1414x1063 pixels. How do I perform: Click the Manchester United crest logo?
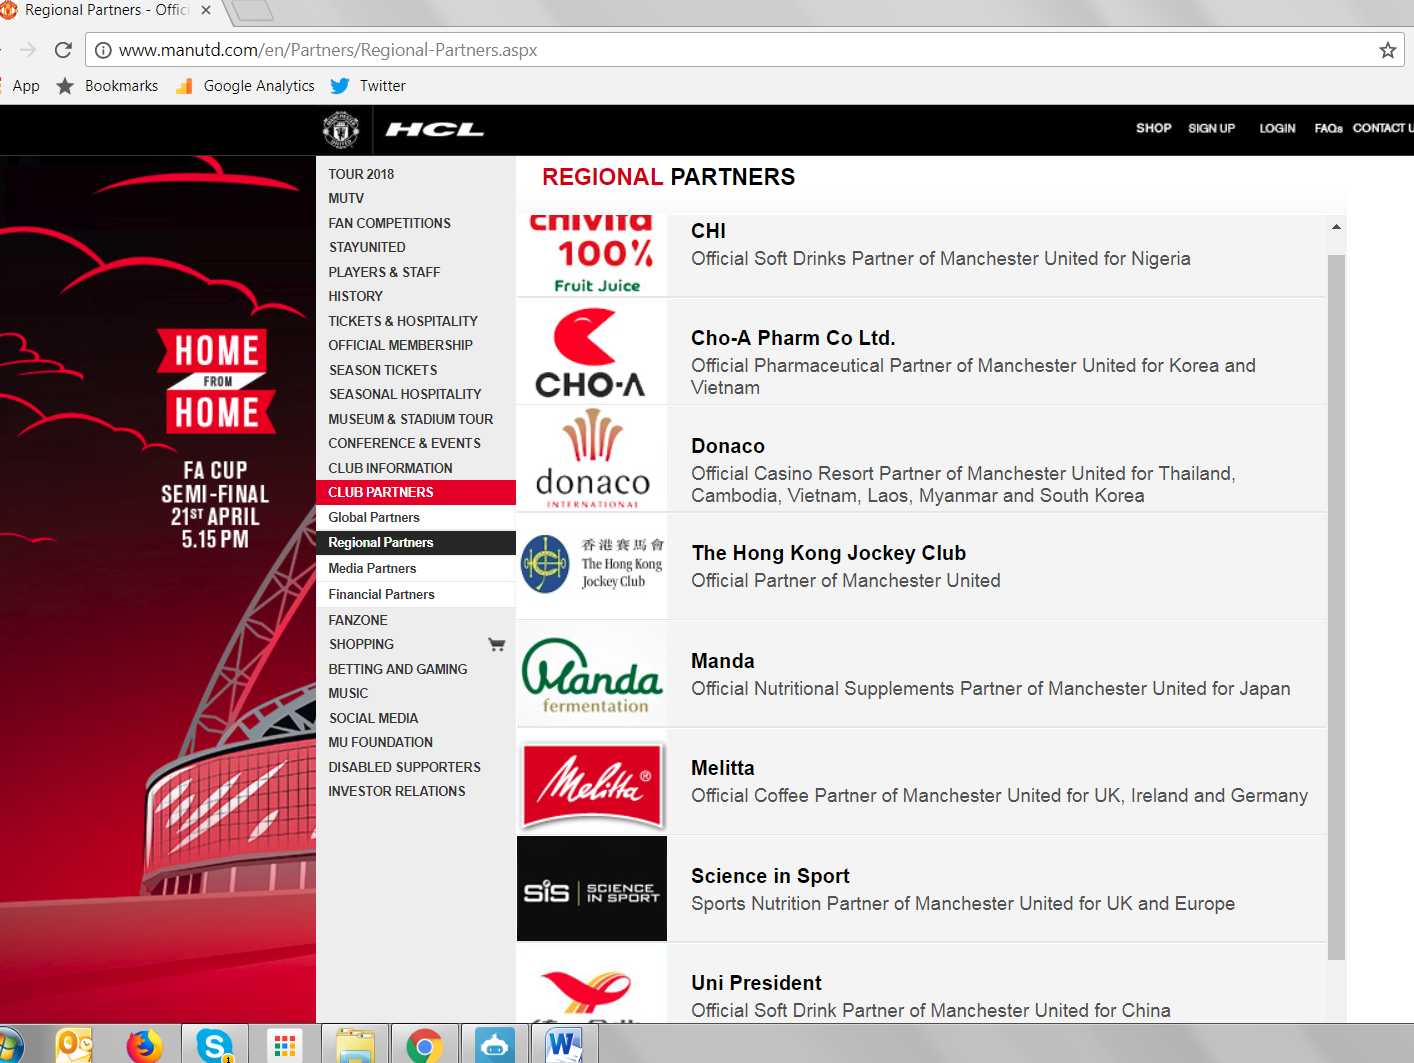[x=341, y=130]
